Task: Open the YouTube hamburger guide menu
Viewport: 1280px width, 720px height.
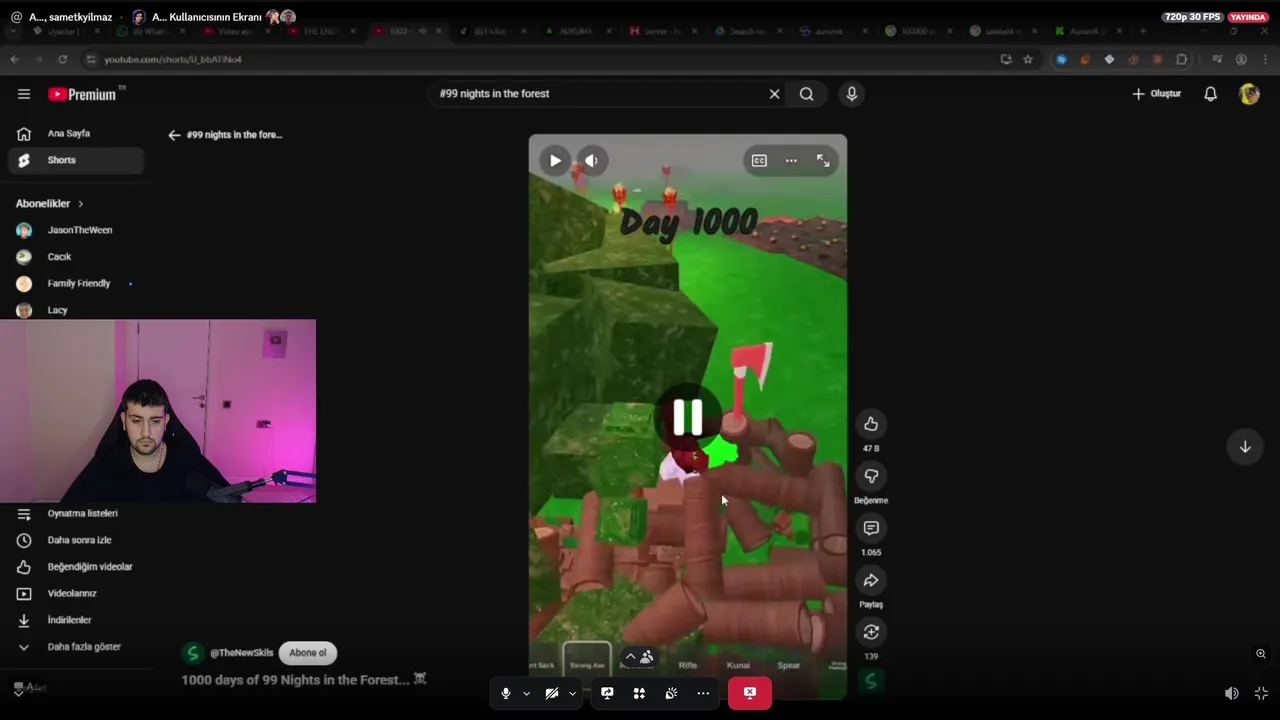Action: point(24,94)
